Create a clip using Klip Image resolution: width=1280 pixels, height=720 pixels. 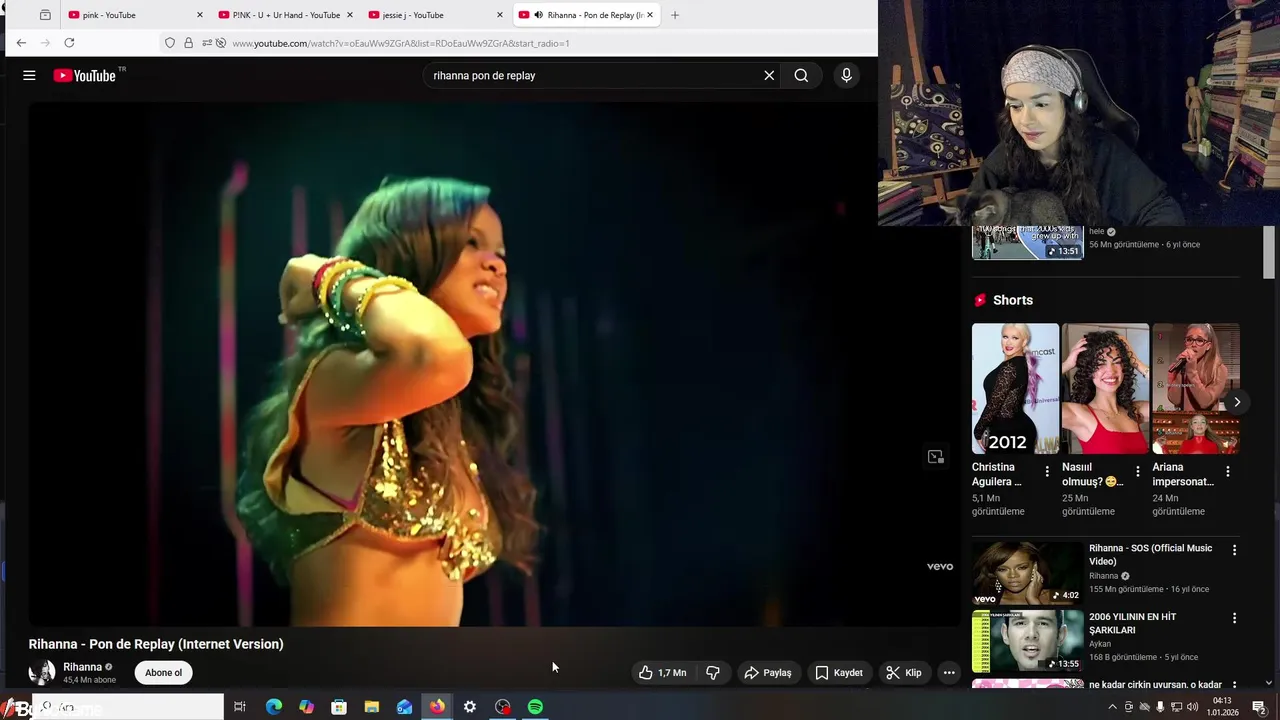click(904, 673)
